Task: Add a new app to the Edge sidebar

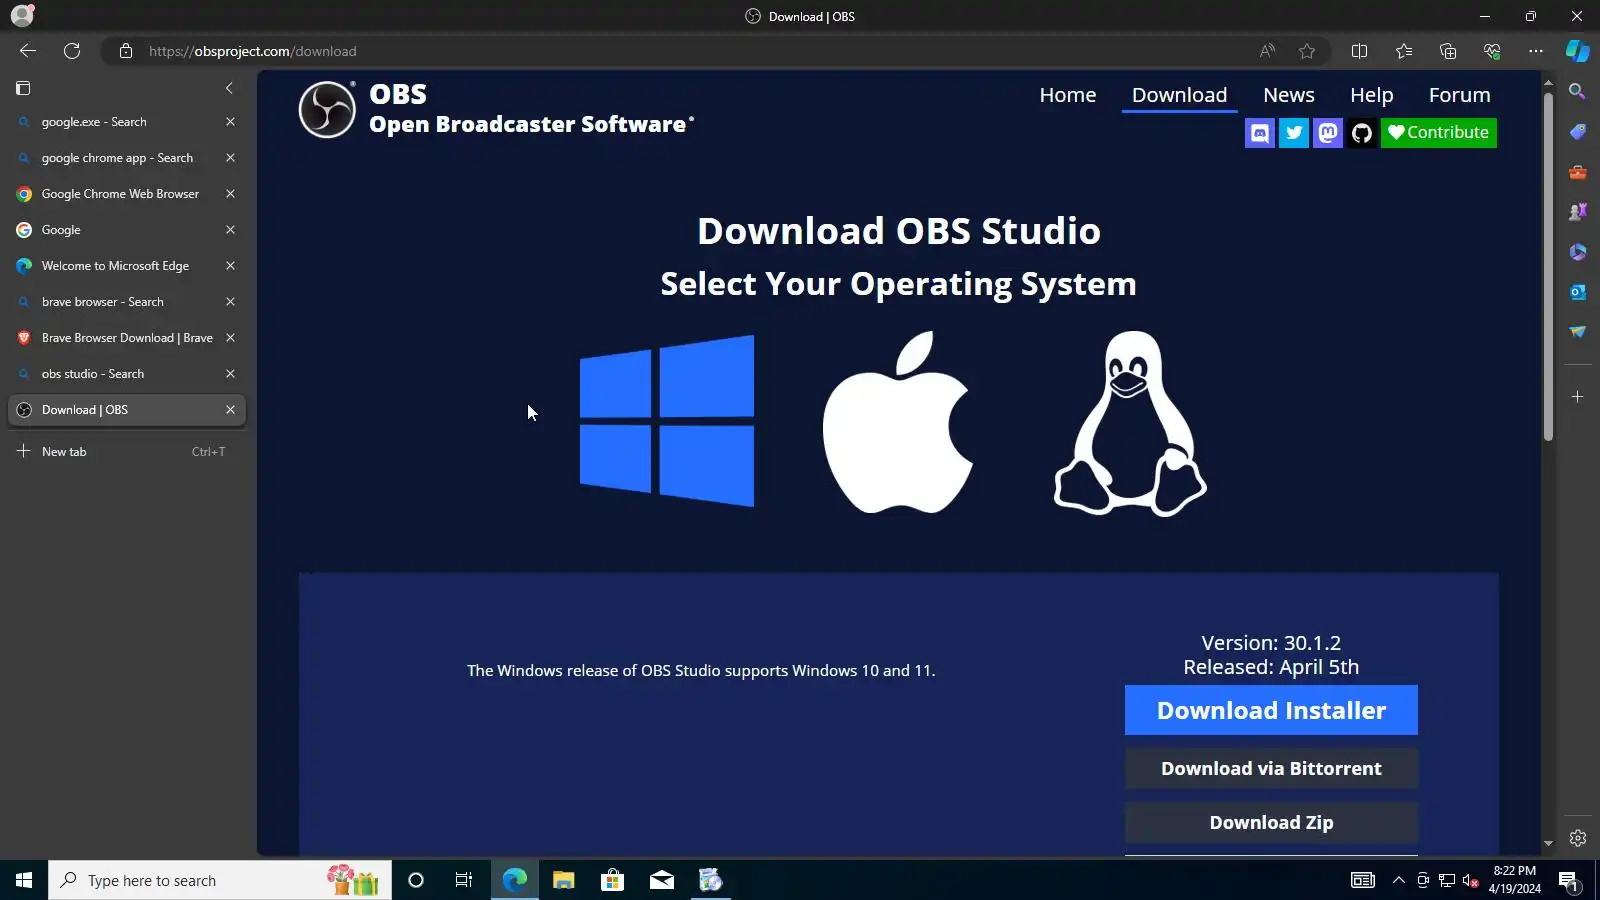Action: pos(1578,397)
